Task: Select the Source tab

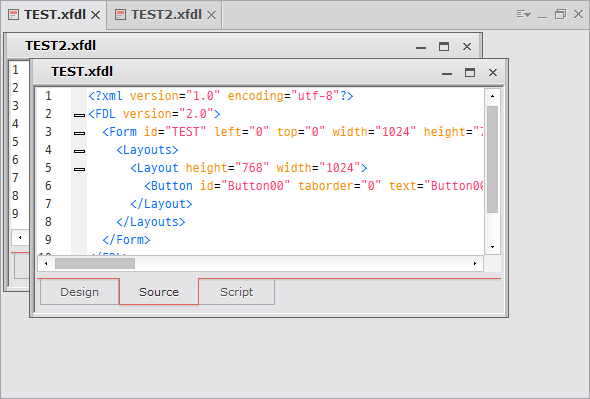Action: 159,292
